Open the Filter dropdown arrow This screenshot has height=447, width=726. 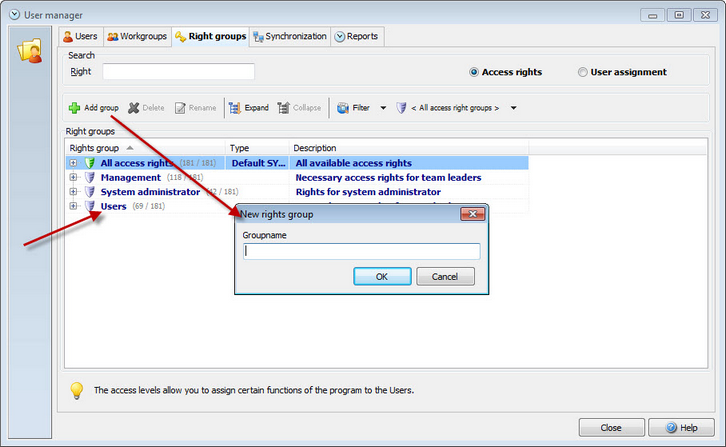tap(383, 108)
